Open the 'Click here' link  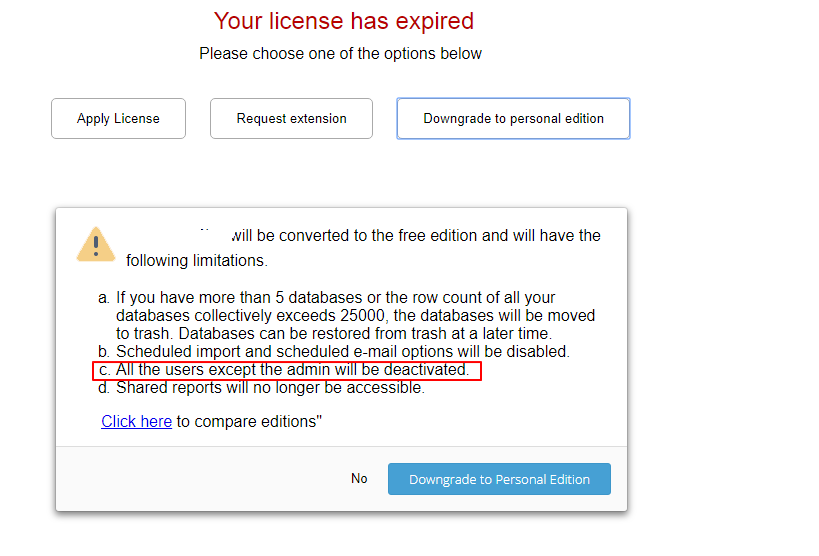(136, 421)
